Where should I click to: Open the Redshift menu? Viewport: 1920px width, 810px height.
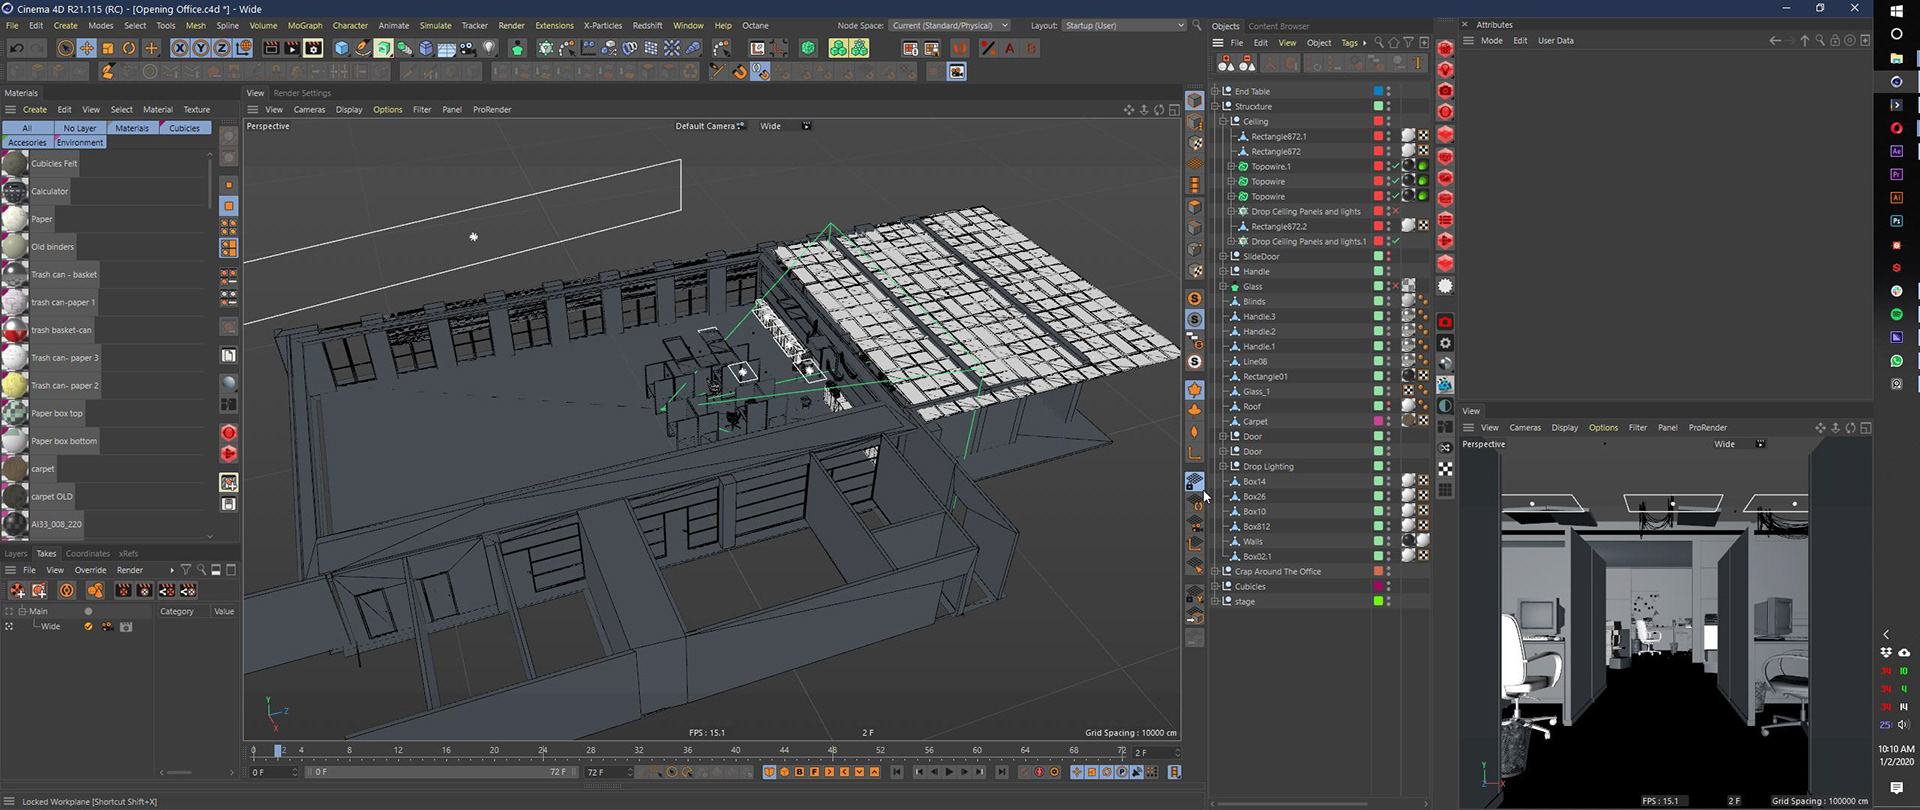(647, 25)
